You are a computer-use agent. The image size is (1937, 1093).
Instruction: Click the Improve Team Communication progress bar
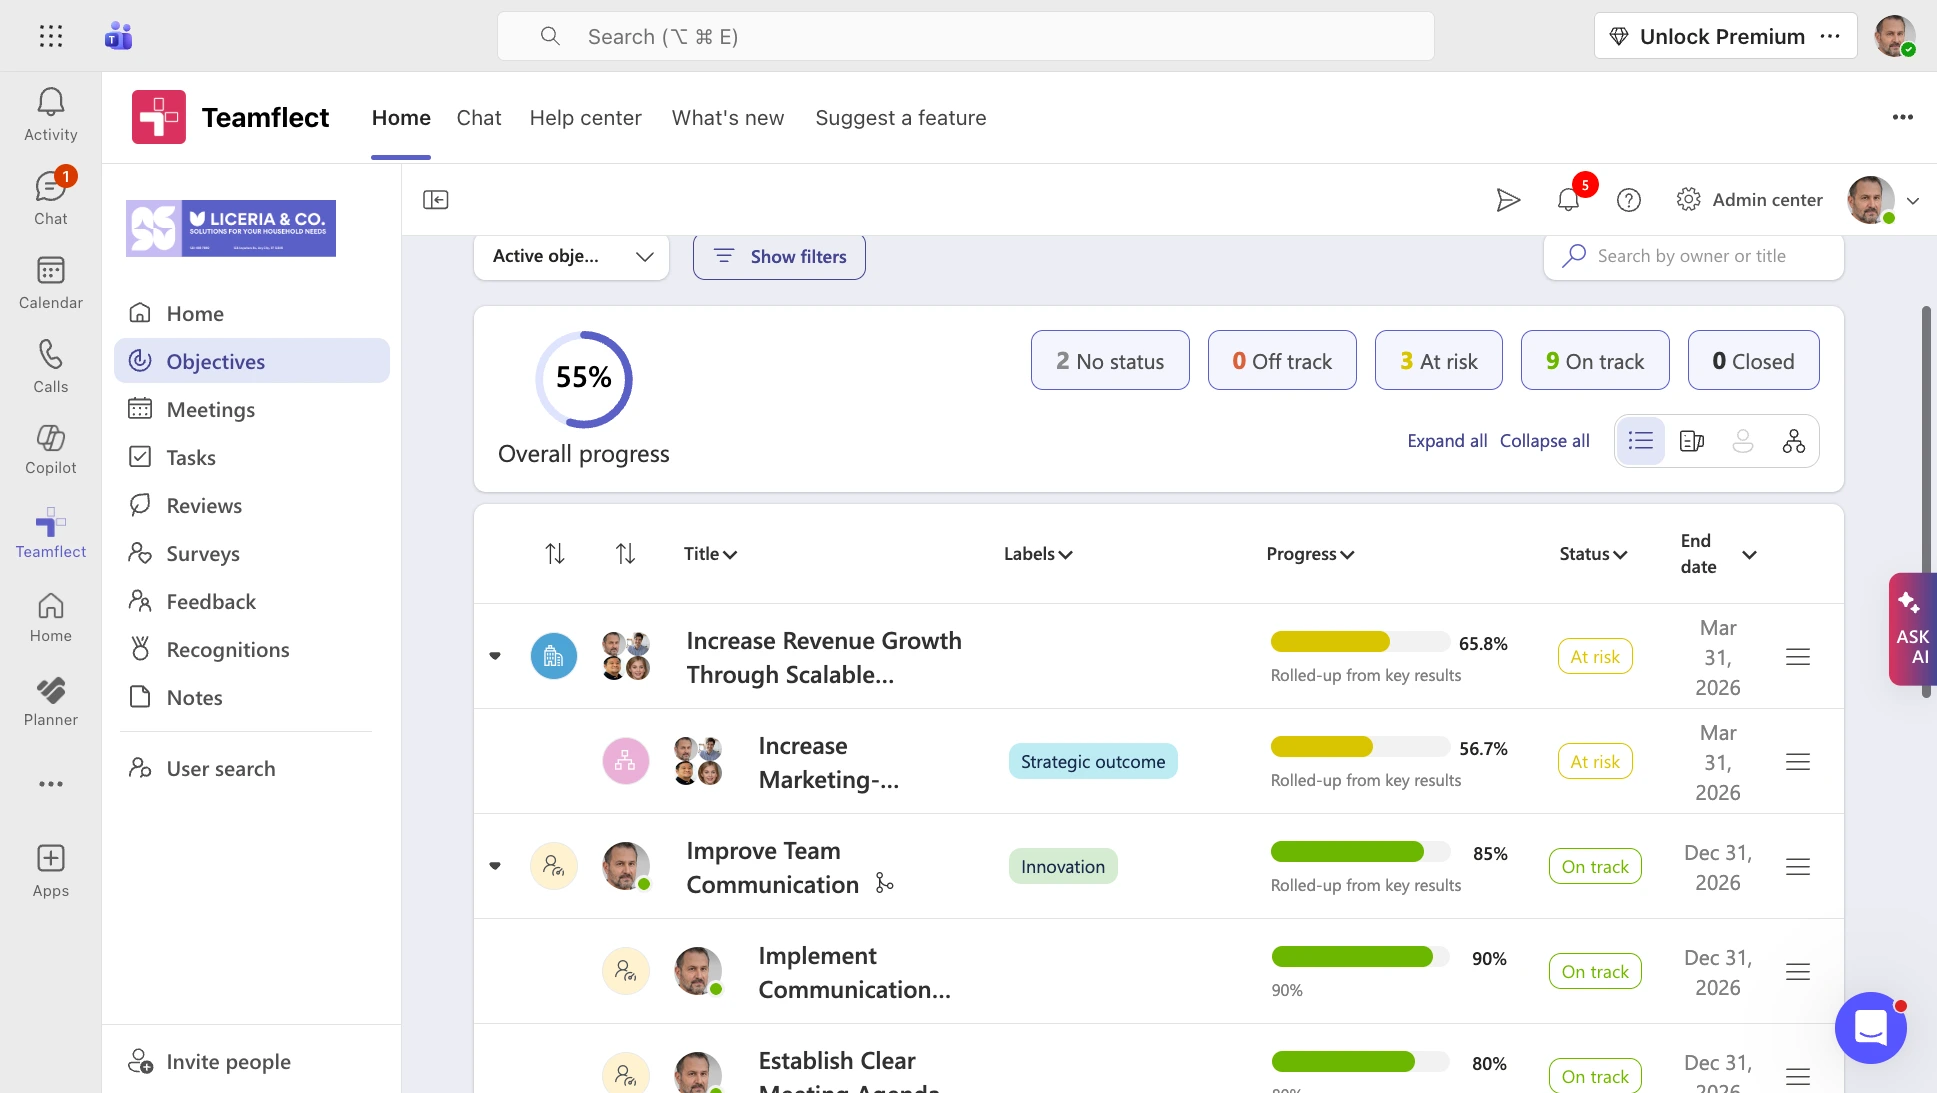tap(1358, 851)
